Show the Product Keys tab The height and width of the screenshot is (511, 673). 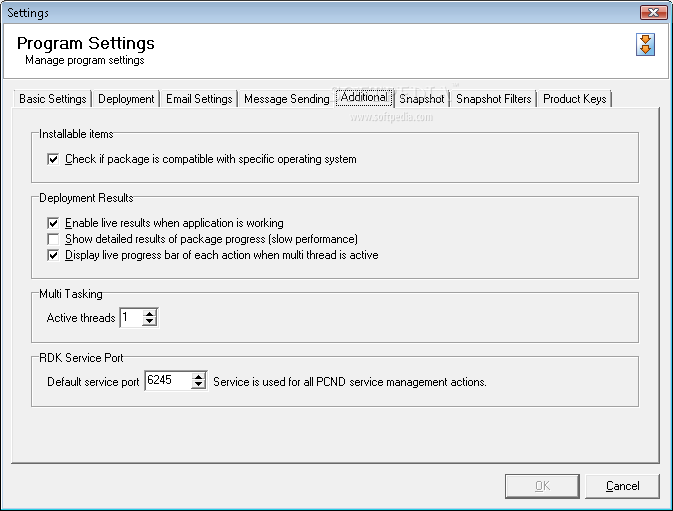[x=575, y=99]
